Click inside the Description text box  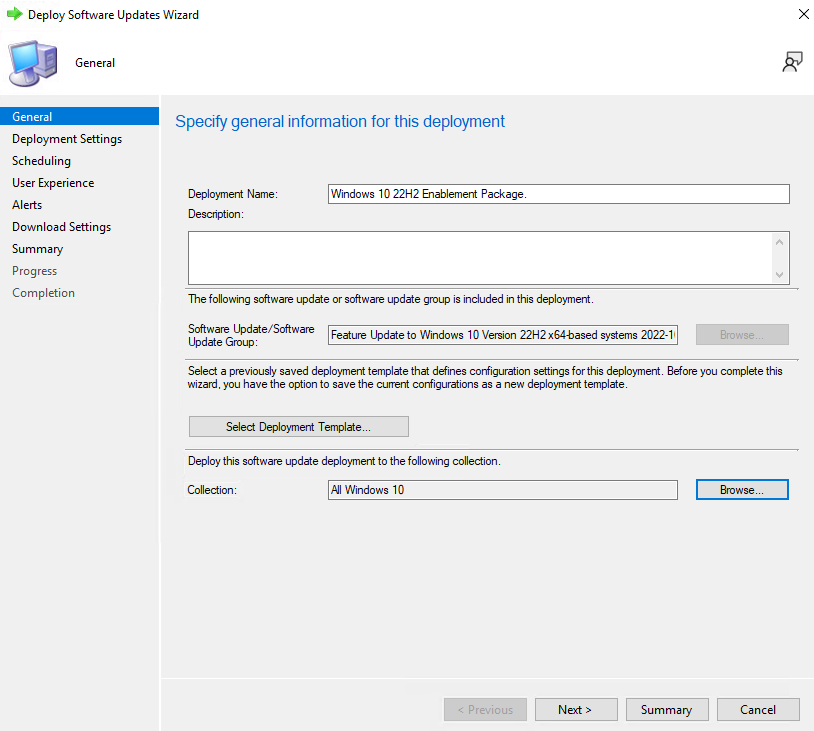pyautogui.click(x=480, y=258)
